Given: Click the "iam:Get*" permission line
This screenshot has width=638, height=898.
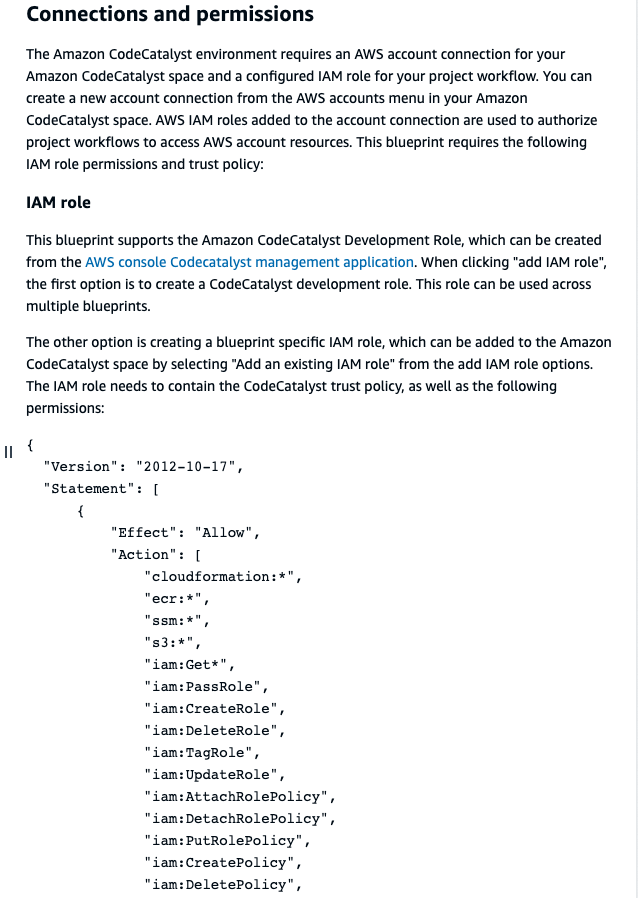Looking at the screenshot, I should (x=189, y=664).
